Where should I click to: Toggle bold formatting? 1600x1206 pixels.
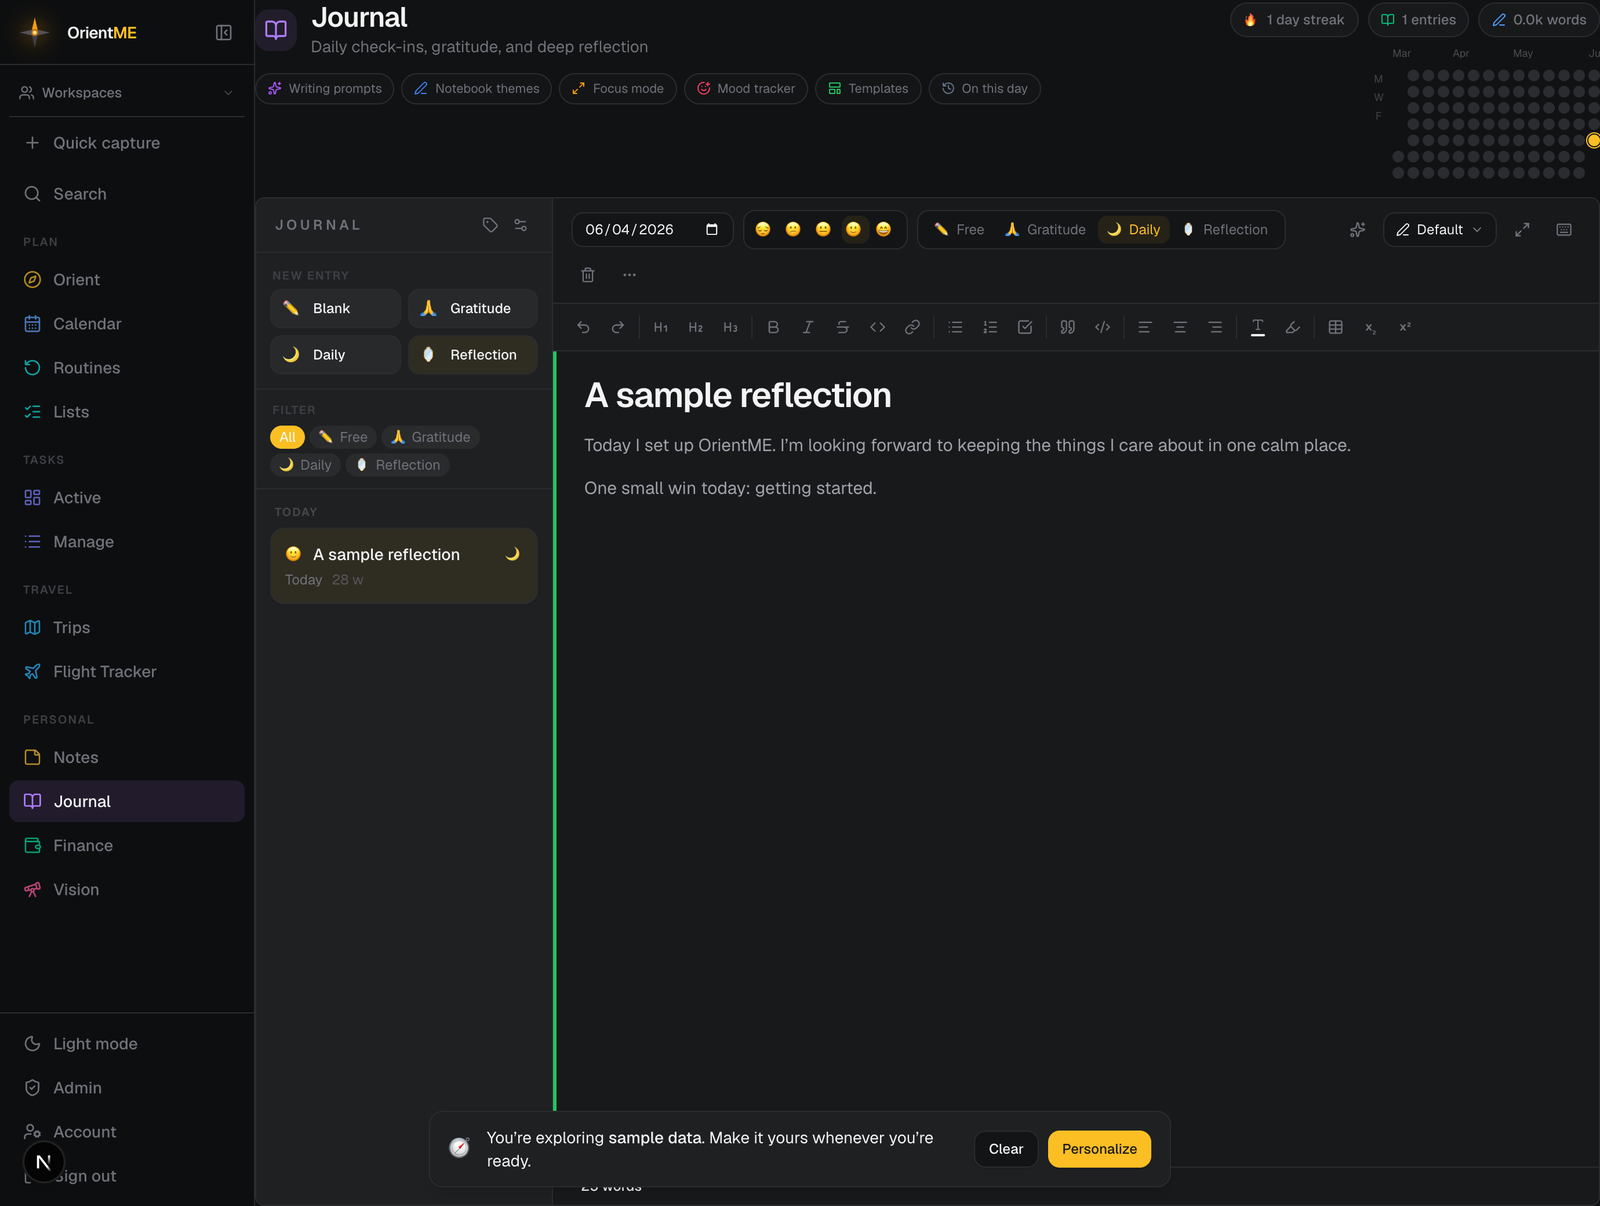[x=773, y=327]
